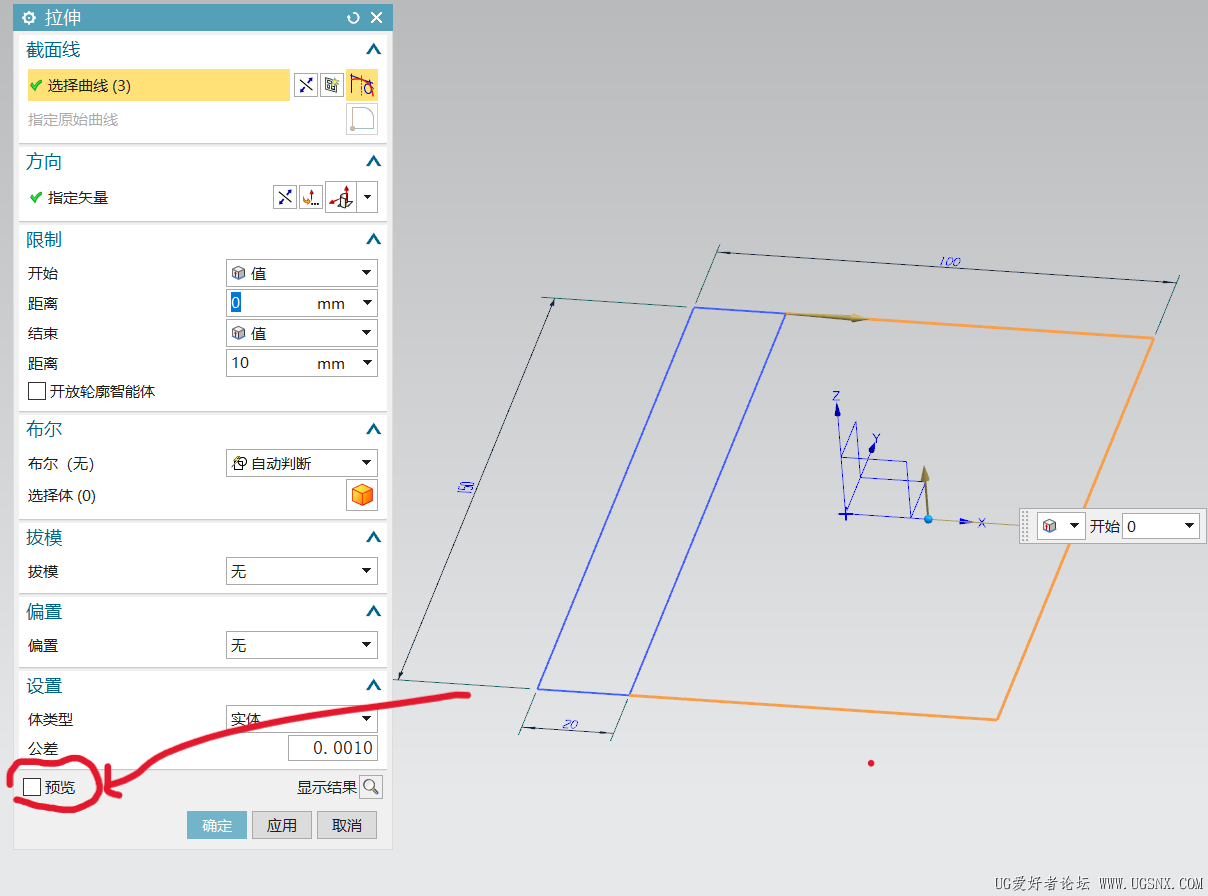
Task: Open the vector dialog icon
Action: coord(311,198)
